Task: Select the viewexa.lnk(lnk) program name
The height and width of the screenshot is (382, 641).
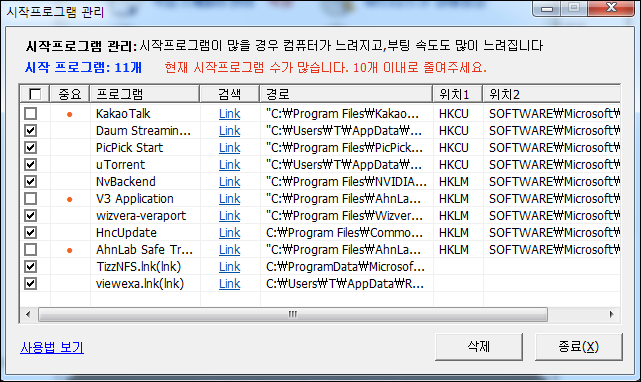Action: (140, 283)
